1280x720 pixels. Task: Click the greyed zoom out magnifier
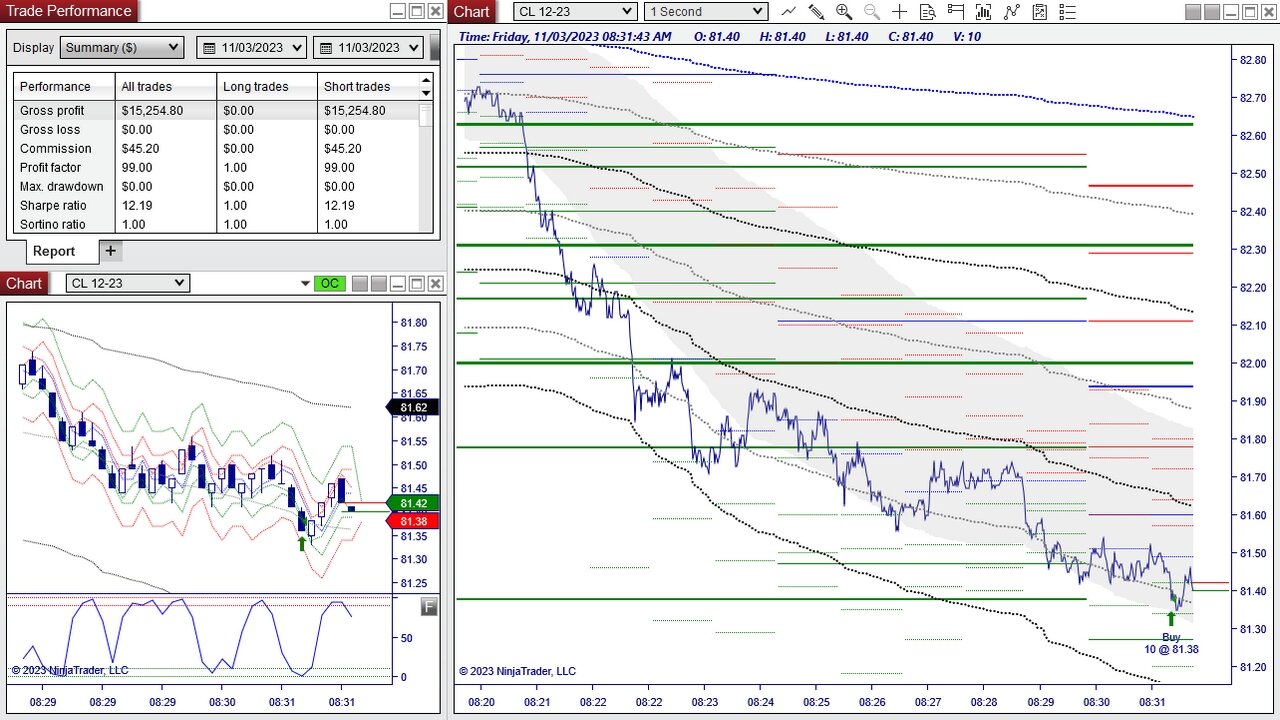[x=872, y=11]
